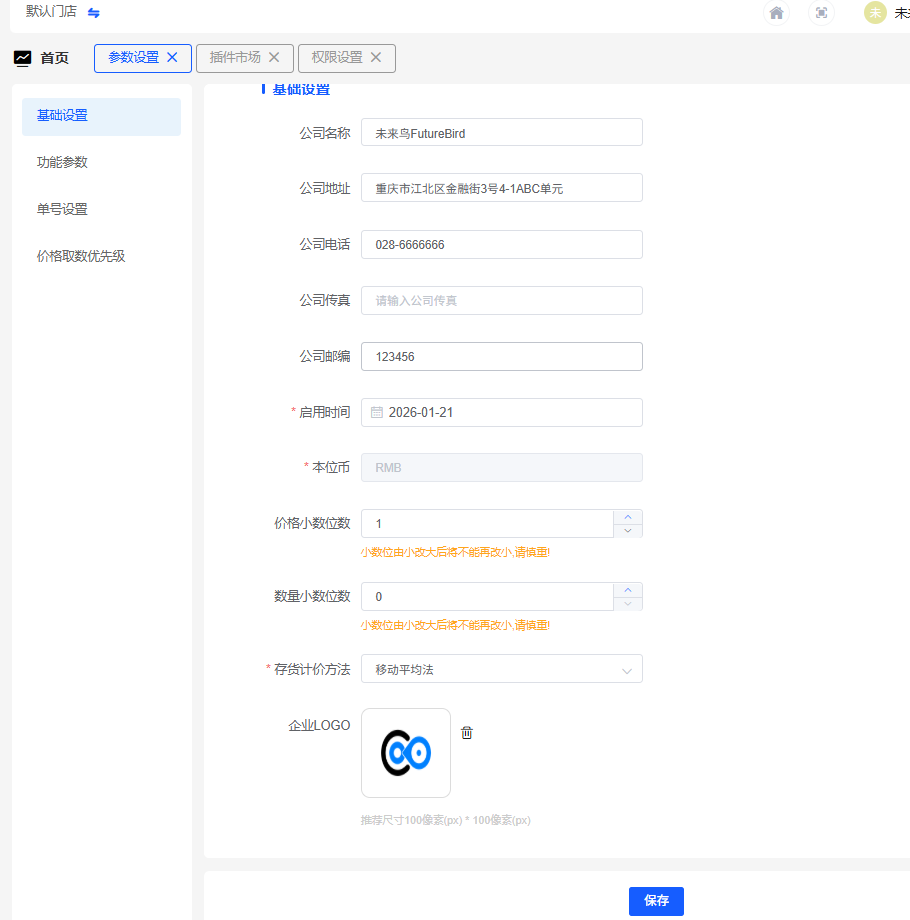Expand the 存货计价方法 dropdown
The height and width of the screenshot is (920, 910).
coord(627,670)
